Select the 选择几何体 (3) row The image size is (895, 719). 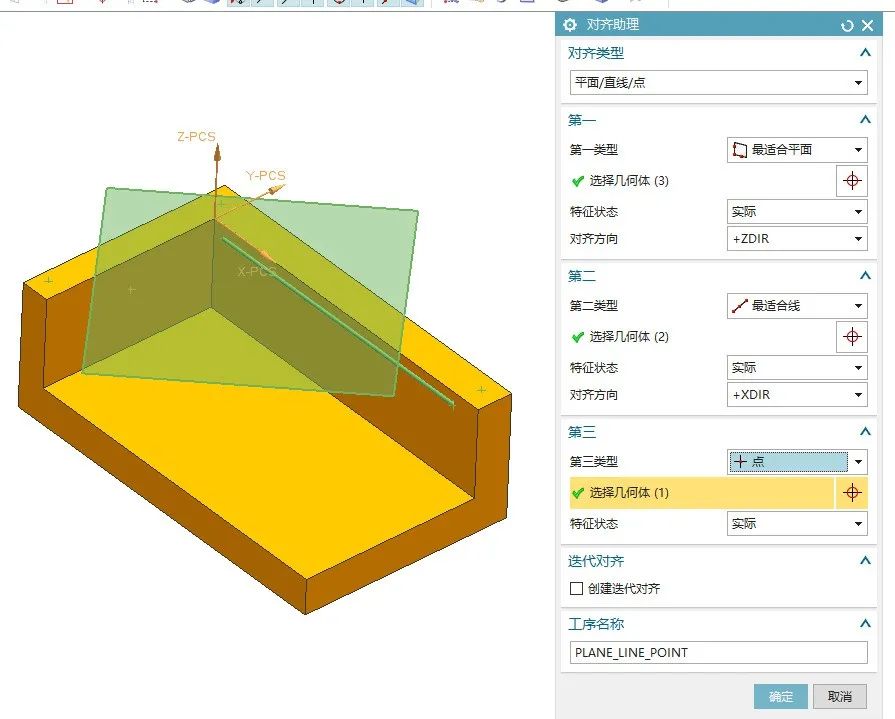[702, 181]
